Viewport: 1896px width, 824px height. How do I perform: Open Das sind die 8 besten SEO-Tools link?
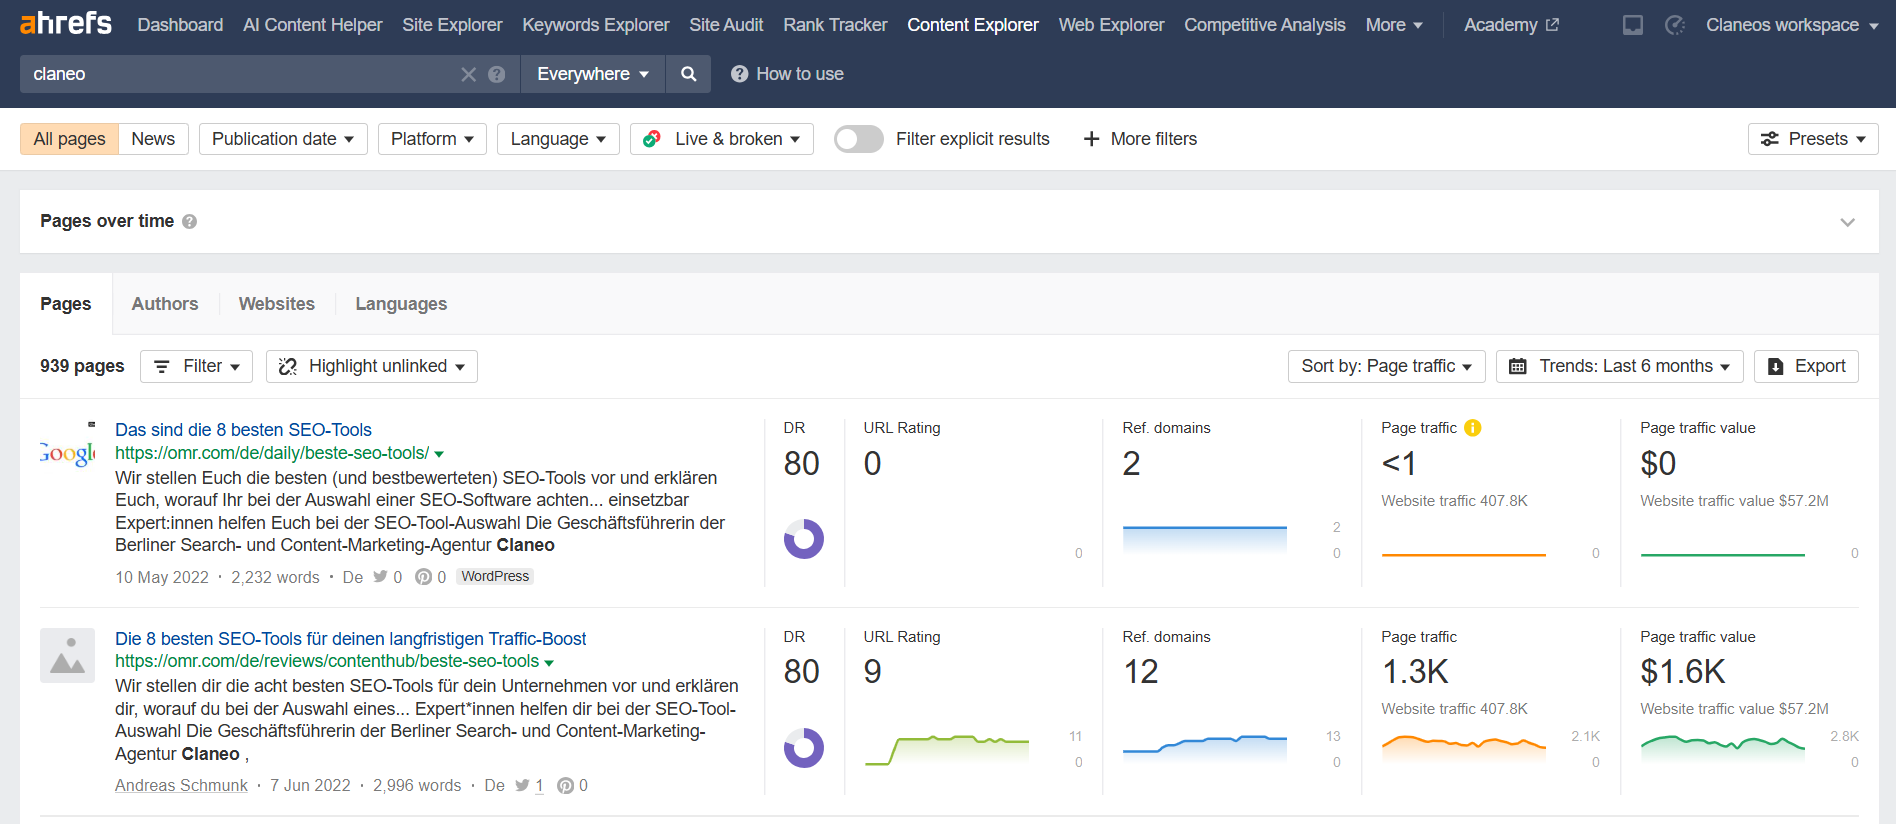[x=243, y=430]
